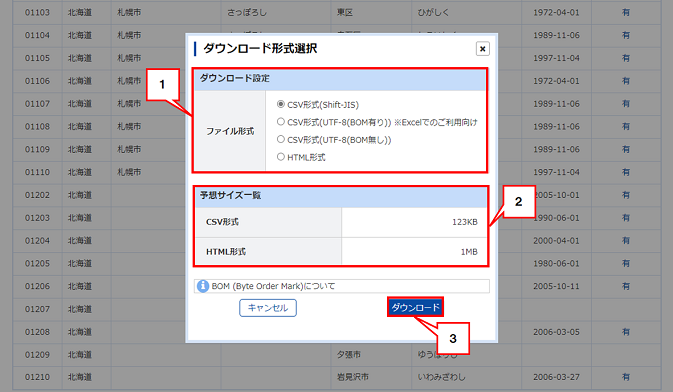This screenshot has width=673, height=392.
Task: Select the 有 link in row 01110
Action: [x=626, y=172]
